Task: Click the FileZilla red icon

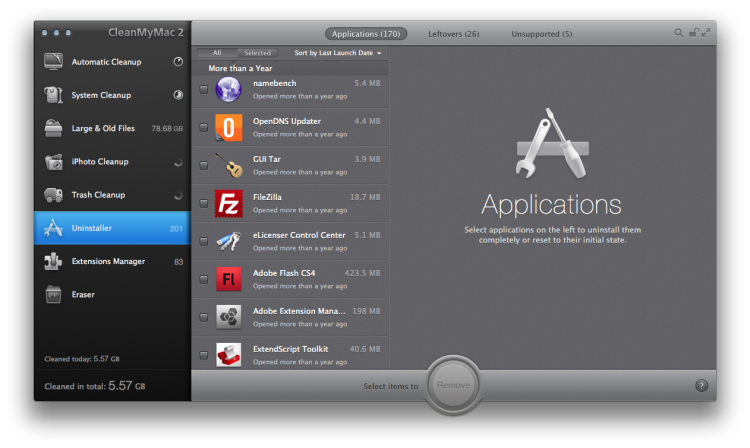Action: [x=228, y=203]
